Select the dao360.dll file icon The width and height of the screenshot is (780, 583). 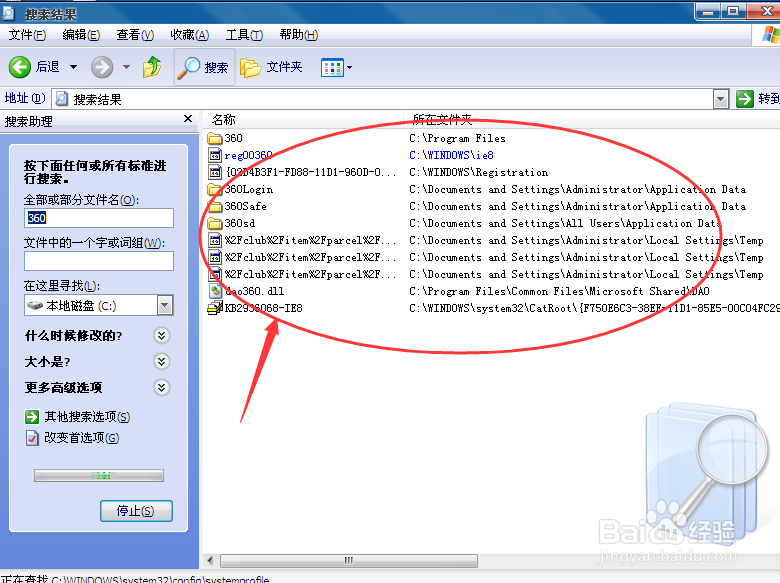point(215,291)
